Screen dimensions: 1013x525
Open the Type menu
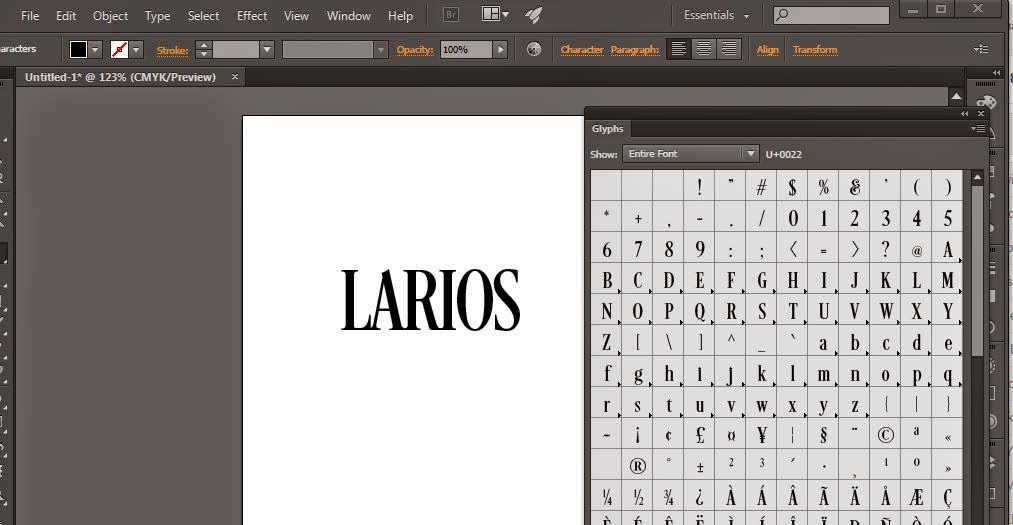pos(158,15)
